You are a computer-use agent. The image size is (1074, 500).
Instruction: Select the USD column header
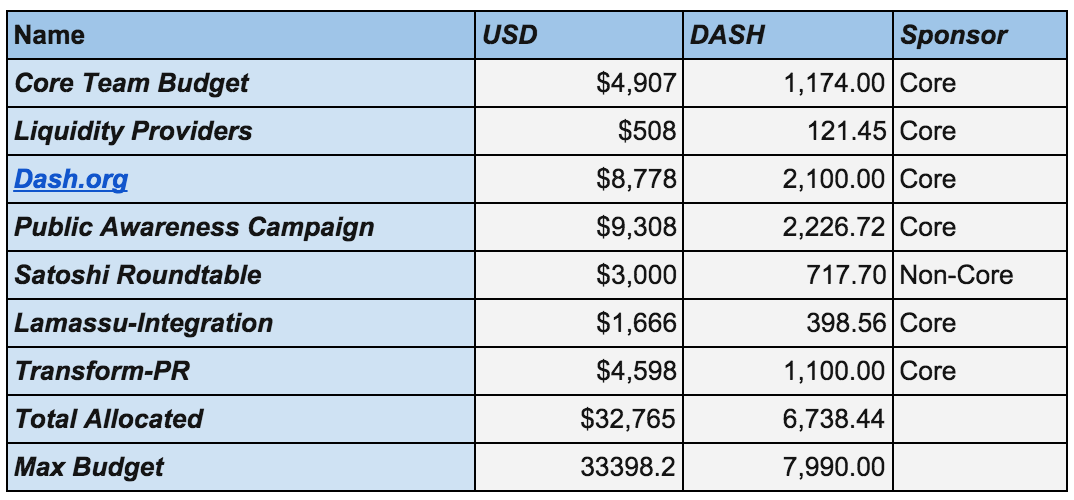pyautogui.click(x=579, y=35)
